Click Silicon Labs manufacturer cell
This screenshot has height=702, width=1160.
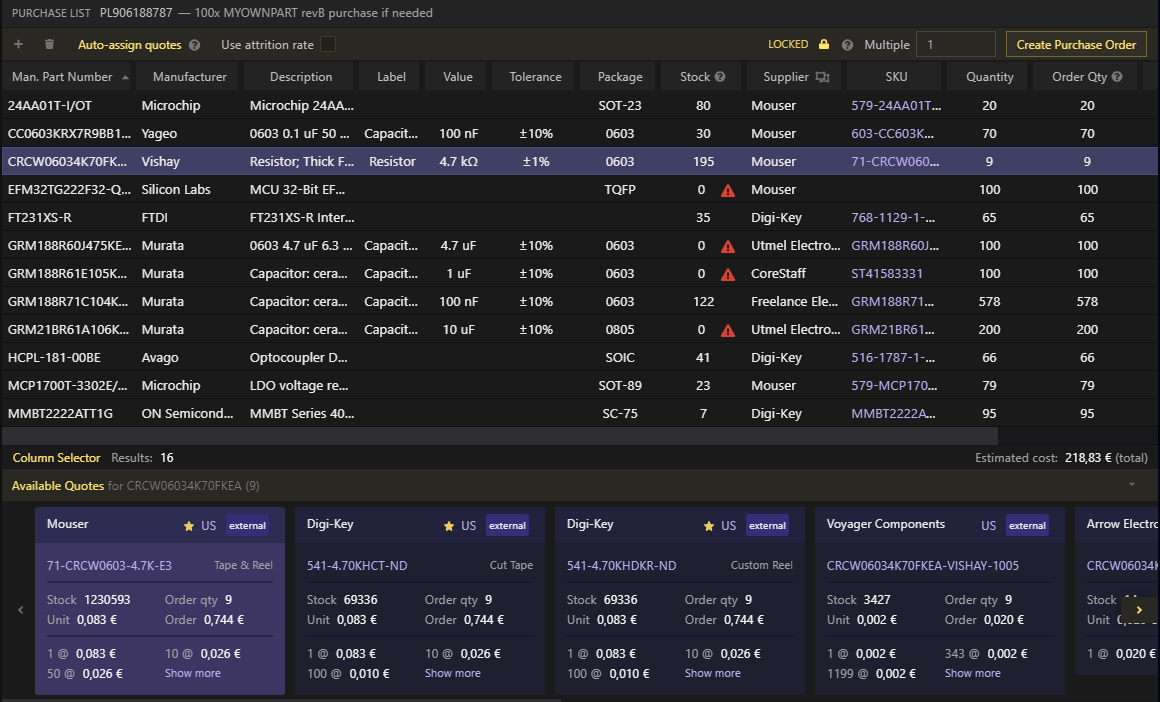click(176, 190)
